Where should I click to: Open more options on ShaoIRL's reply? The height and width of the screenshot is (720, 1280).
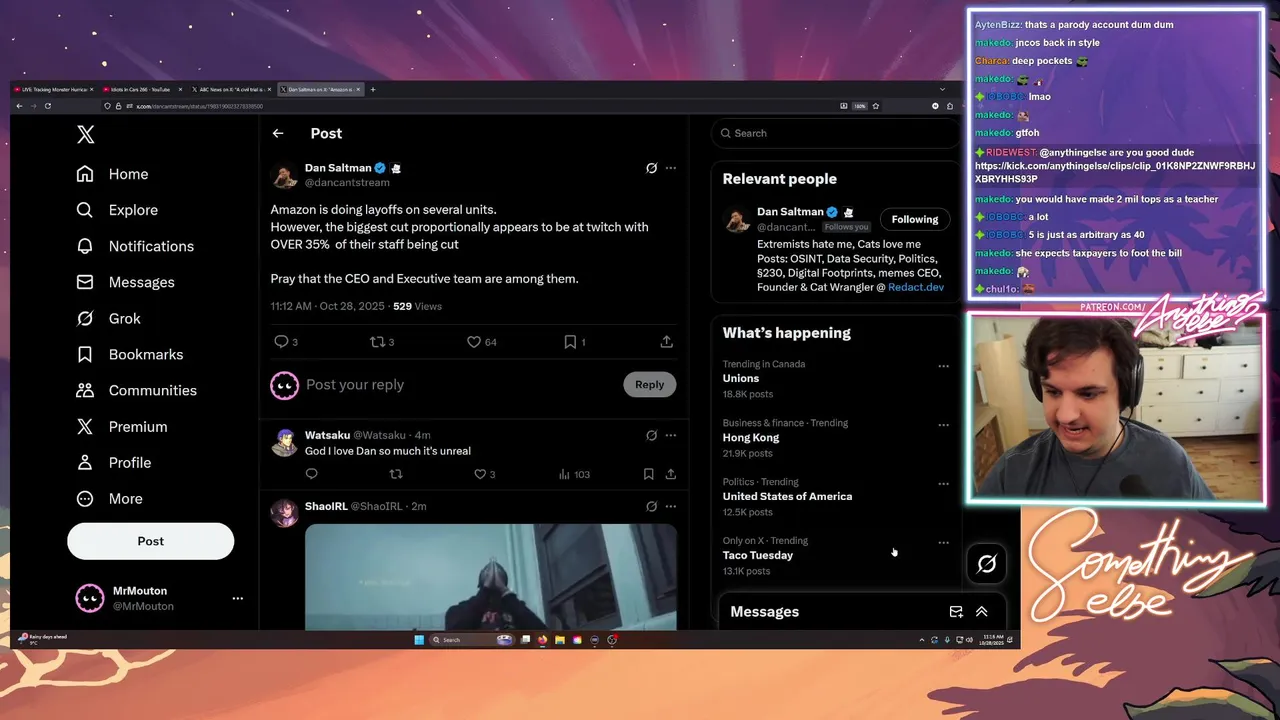click(671, 506)
